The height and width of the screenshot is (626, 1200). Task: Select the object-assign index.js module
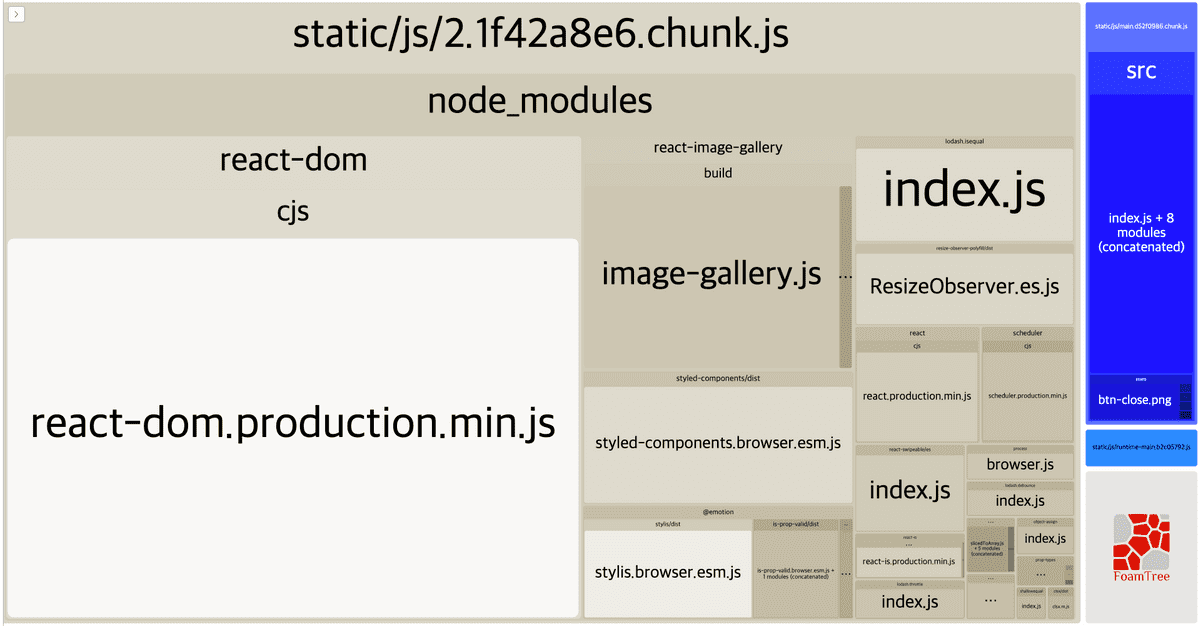[1045, 538]
